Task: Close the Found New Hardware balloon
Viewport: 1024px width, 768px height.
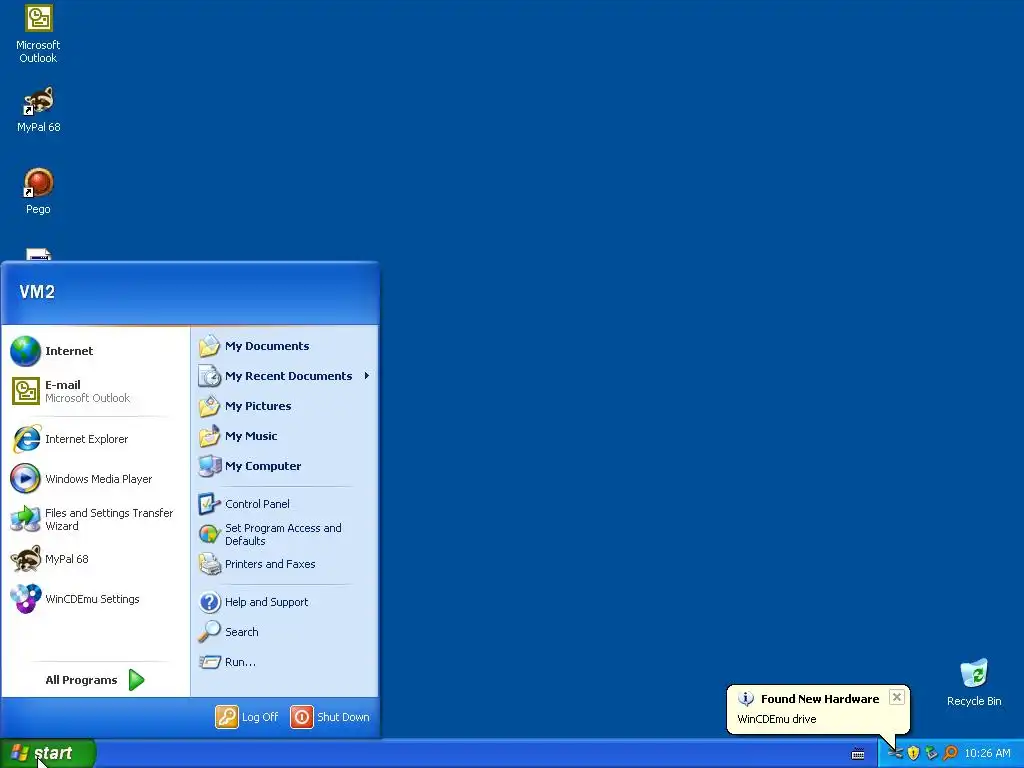Action: tap(897, 697)
